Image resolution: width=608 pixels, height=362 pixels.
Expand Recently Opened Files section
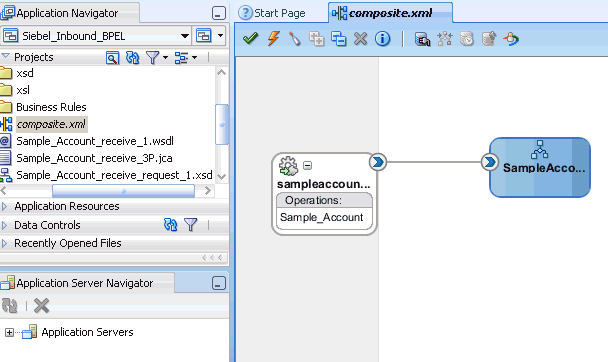(4, 243)
